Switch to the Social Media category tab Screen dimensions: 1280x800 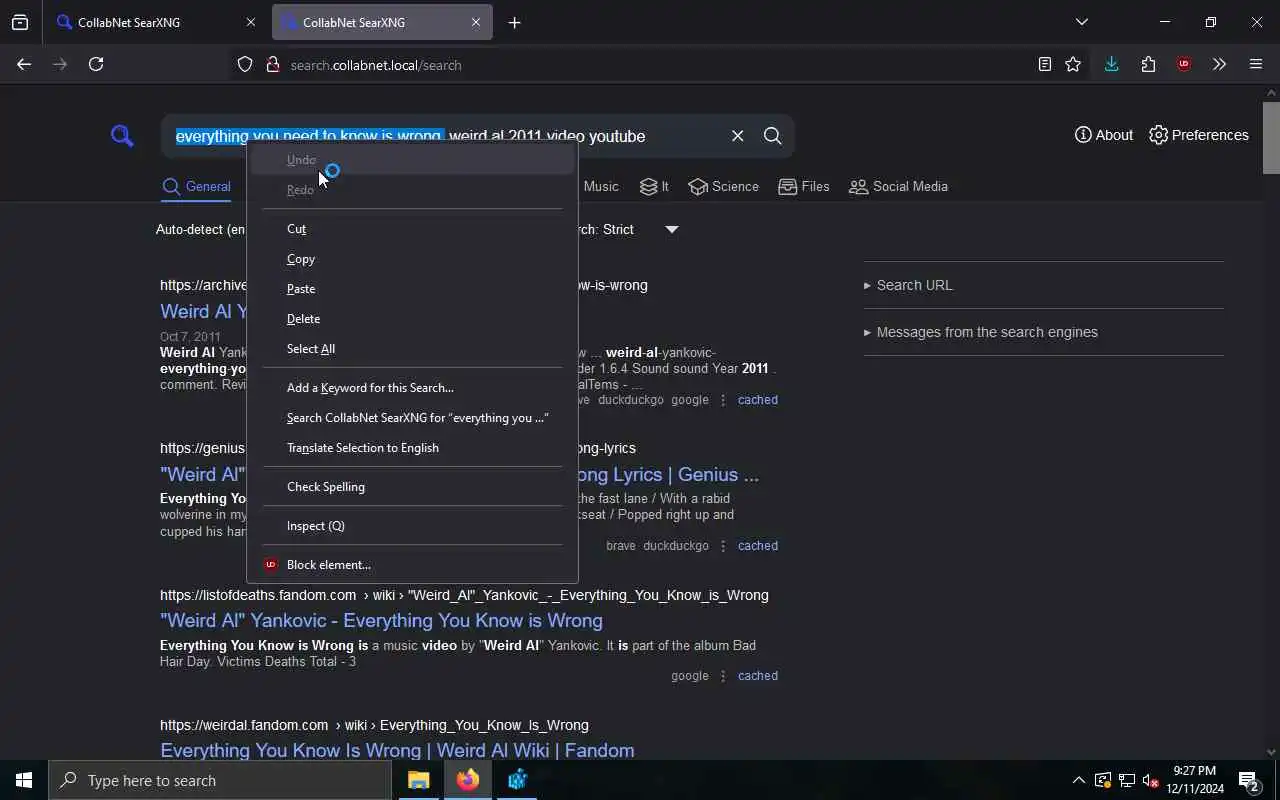(898, 186)
